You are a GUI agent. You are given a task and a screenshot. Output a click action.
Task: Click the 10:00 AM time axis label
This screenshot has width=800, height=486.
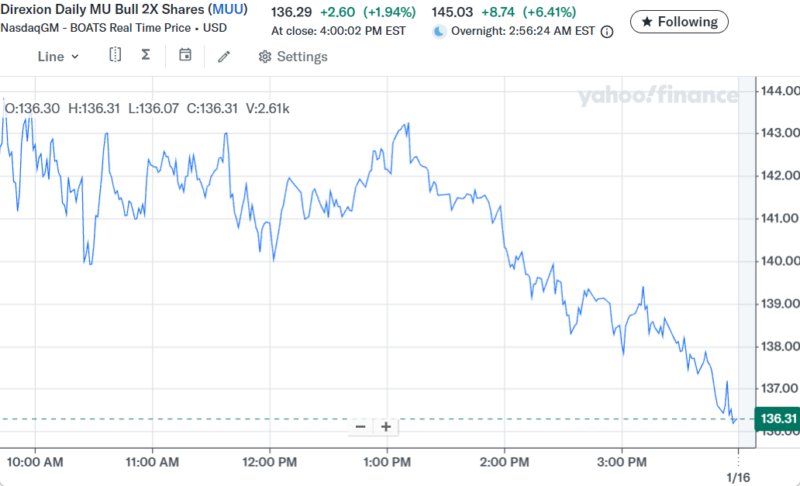pyautogui.click(x=35, y=462)
